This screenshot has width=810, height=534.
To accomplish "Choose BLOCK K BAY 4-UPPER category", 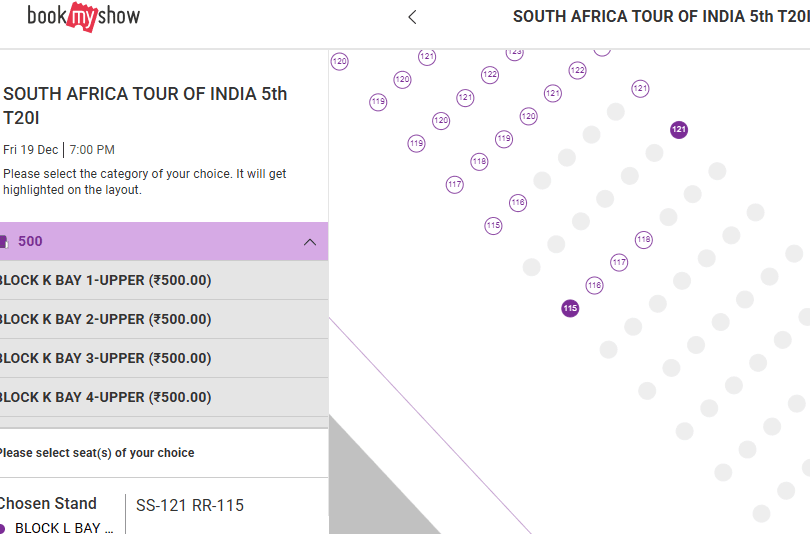I will [x=105, y=398].
